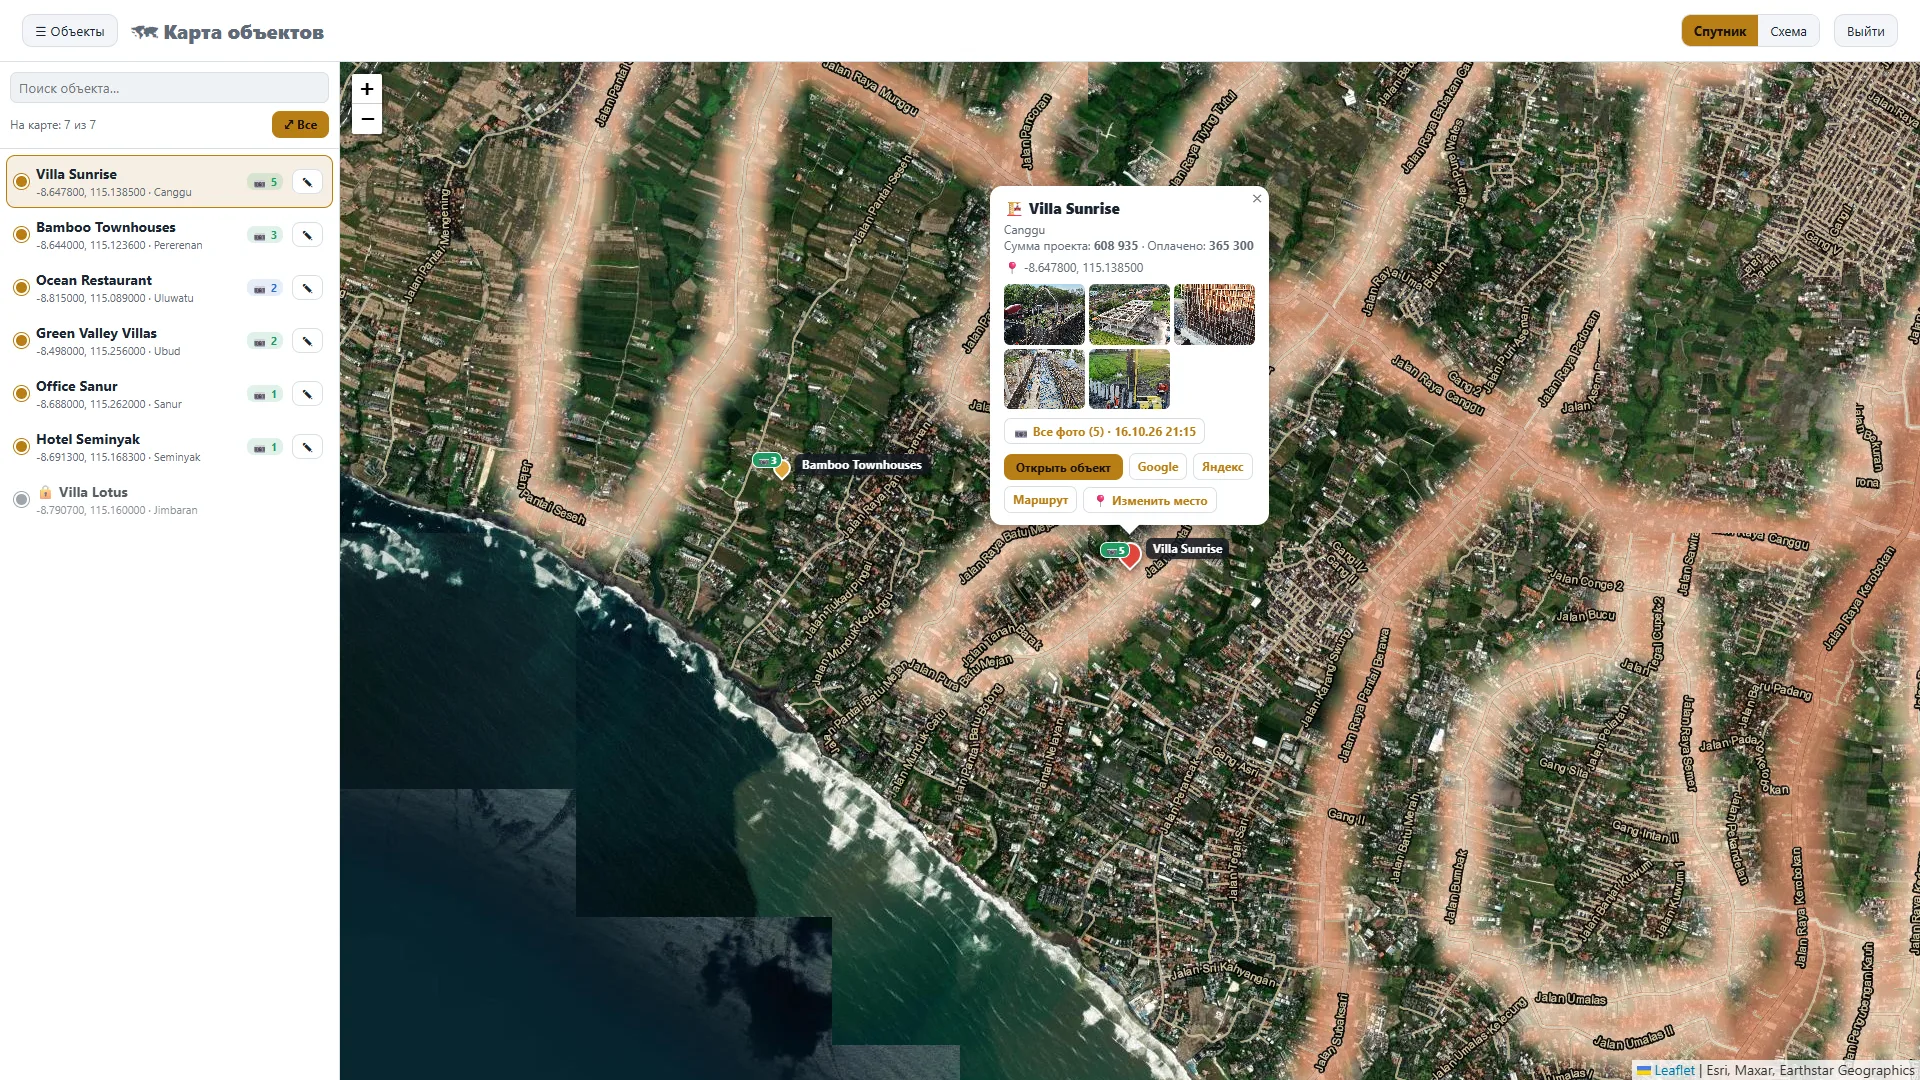Click the edit pencil for Villa Sunrise
The height and width of the screenshot is (1080, 1920).
point(307,182)
